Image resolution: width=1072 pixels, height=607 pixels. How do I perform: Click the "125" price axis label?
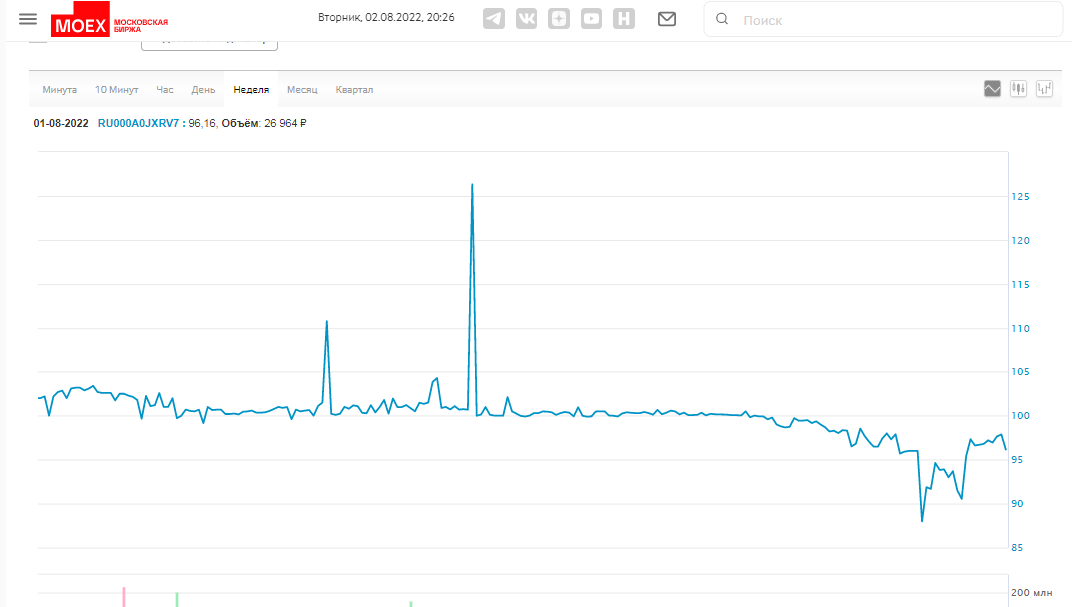[1020, 196]
